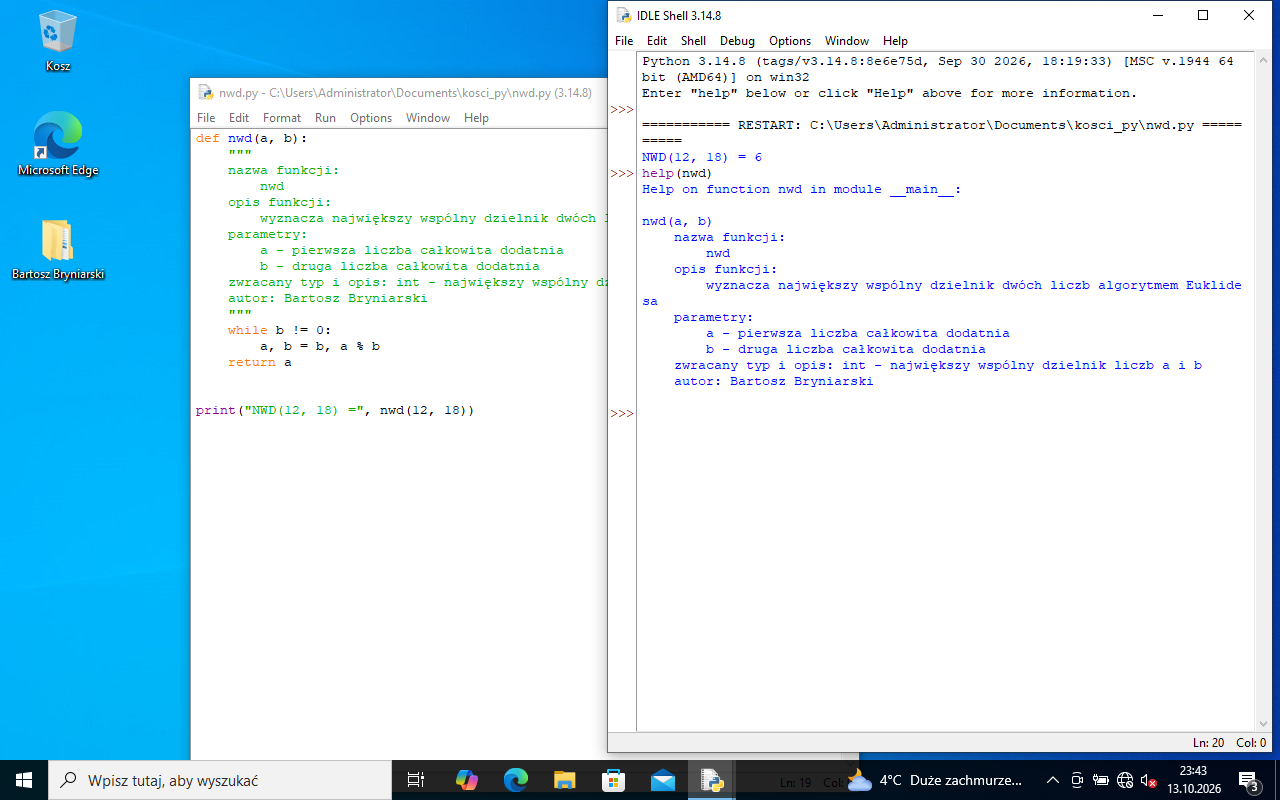Click the Meet Now tray icon

coord(1077,780)
